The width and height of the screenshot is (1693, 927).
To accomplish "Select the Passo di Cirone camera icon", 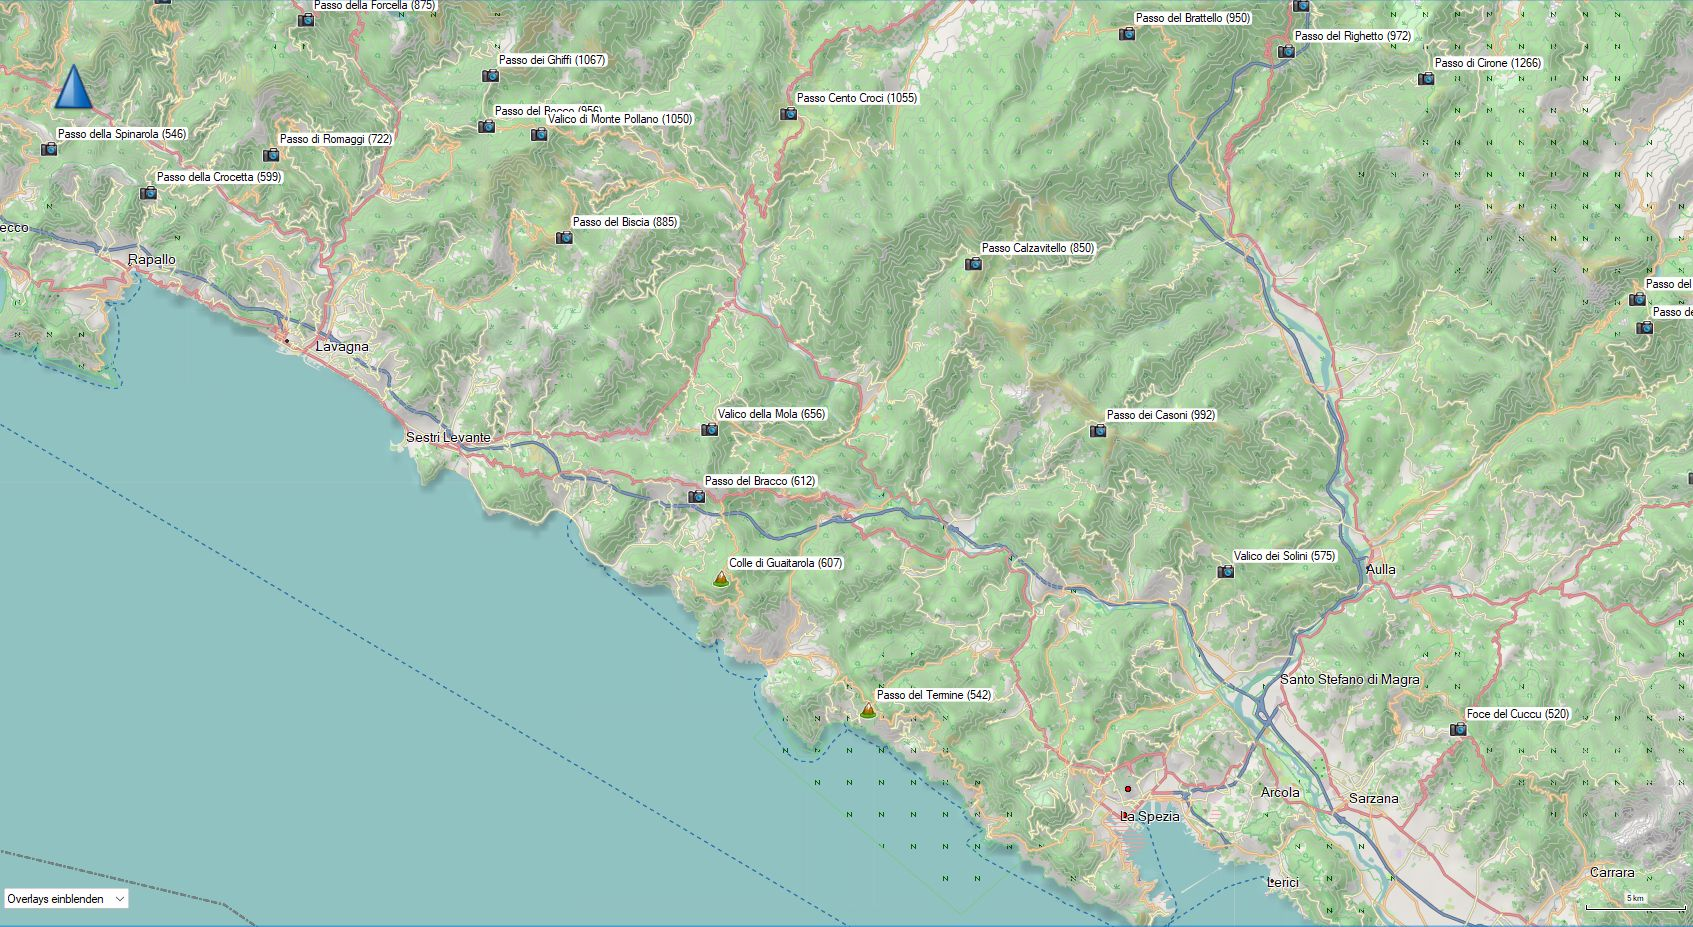I will pos(1426,79).
